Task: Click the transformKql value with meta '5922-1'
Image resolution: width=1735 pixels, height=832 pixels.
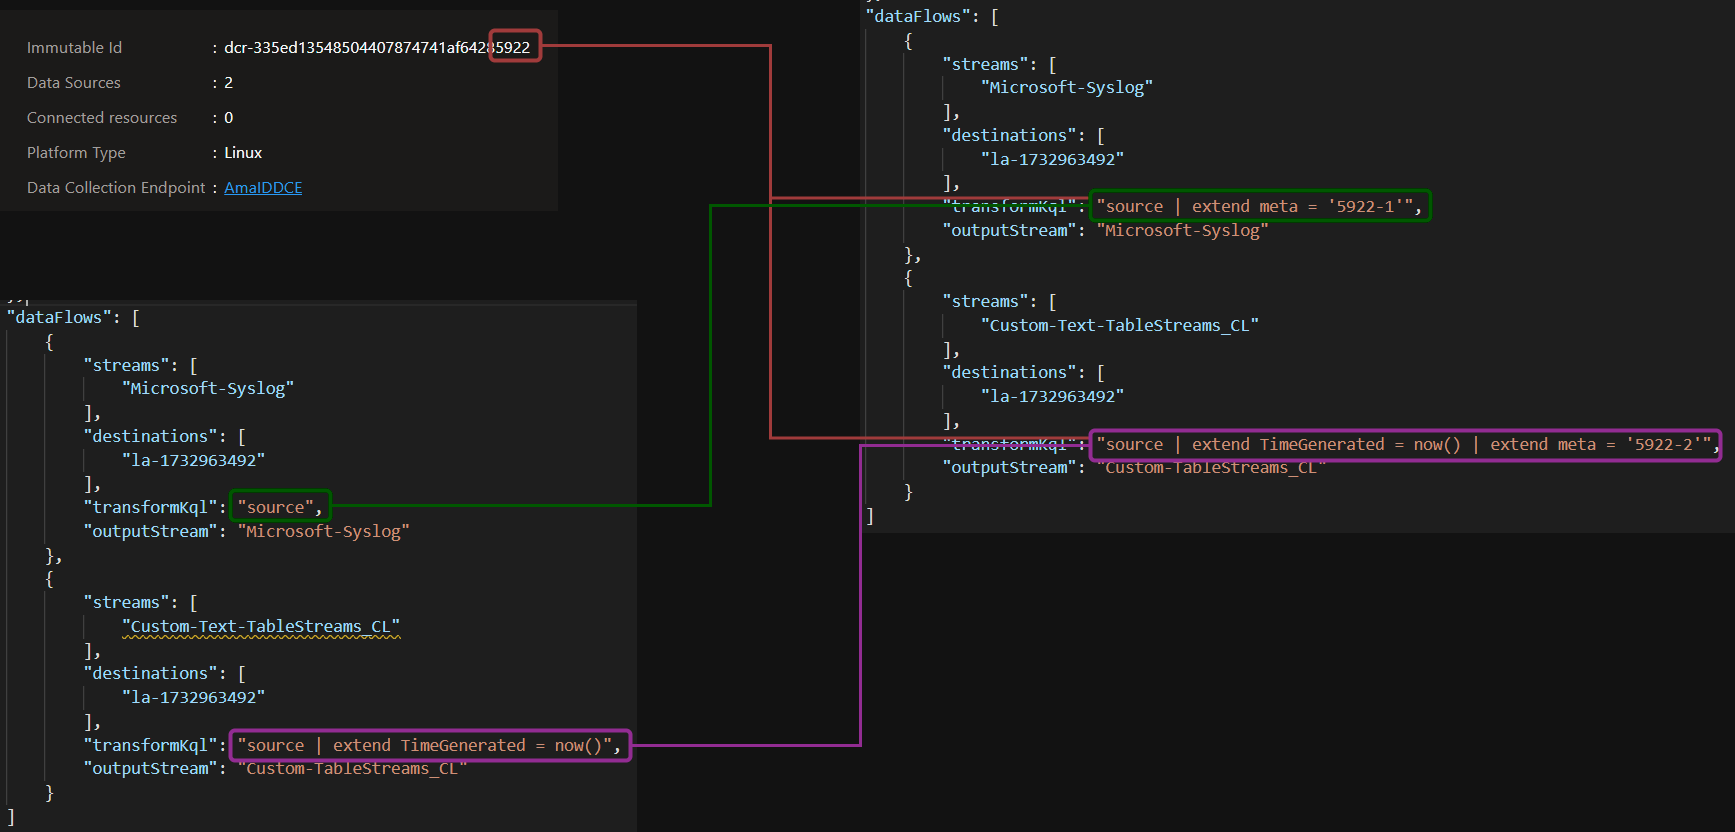Action: (1258, 207)
